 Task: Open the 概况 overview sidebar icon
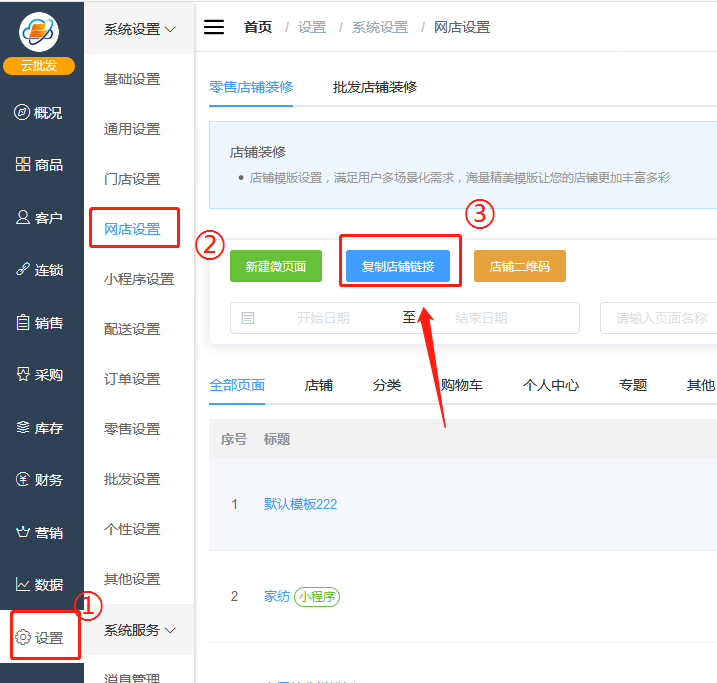[22, 113]
